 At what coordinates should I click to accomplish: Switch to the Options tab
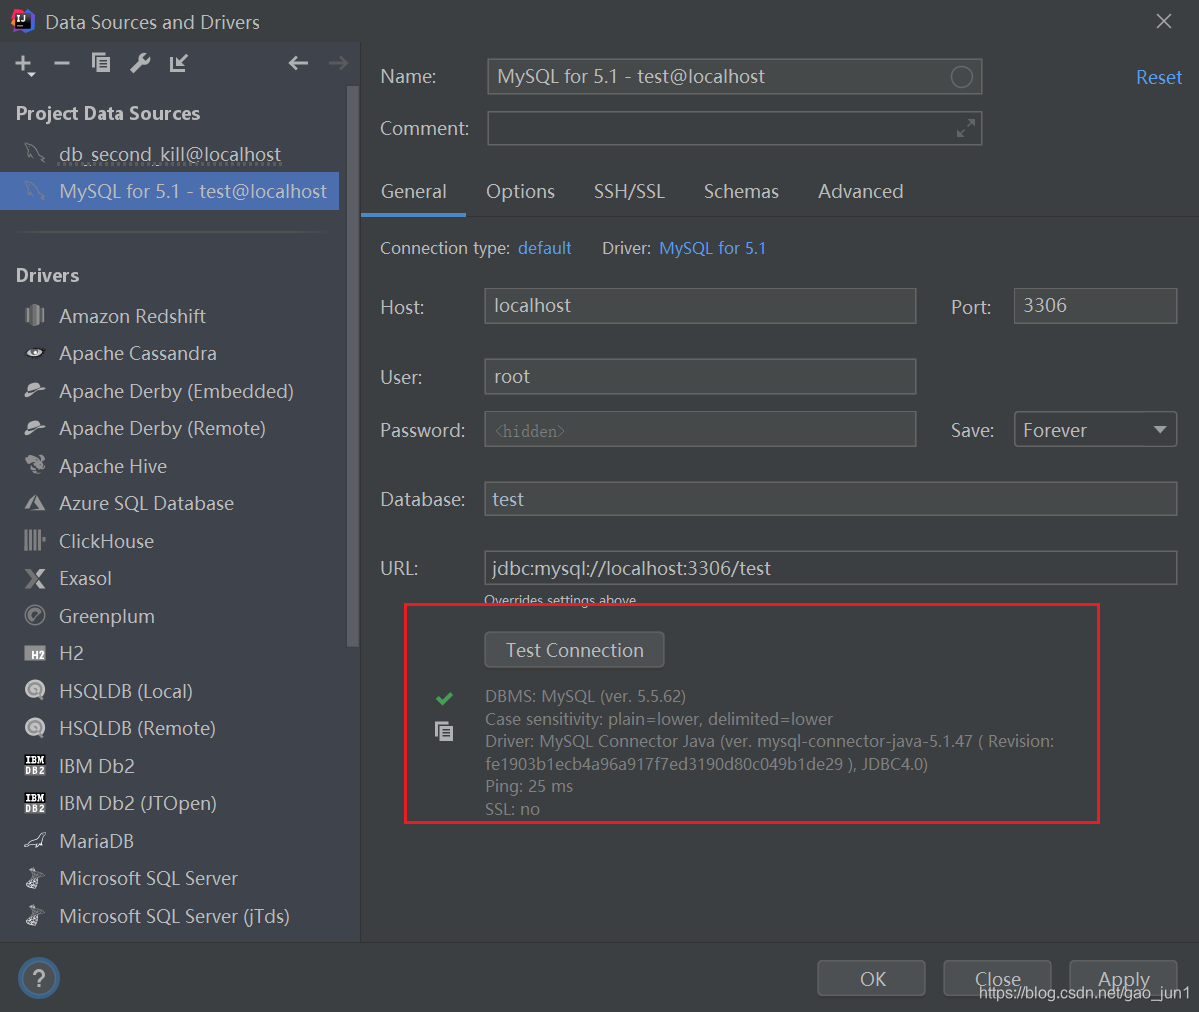point(520,191)
